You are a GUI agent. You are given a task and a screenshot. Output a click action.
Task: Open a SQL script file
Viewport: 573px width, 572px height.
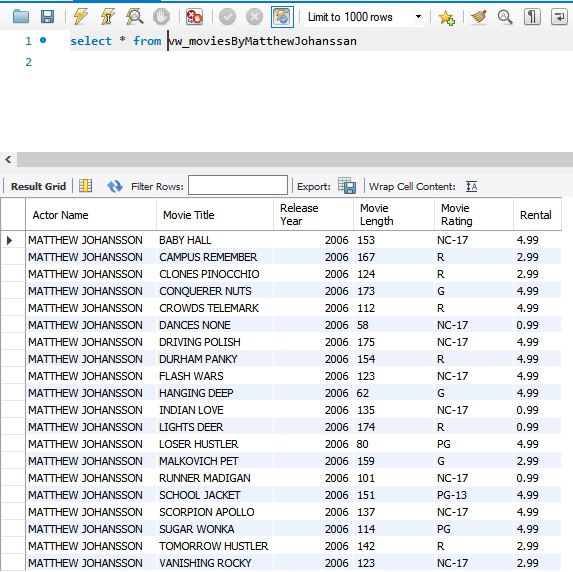[21, 16]
